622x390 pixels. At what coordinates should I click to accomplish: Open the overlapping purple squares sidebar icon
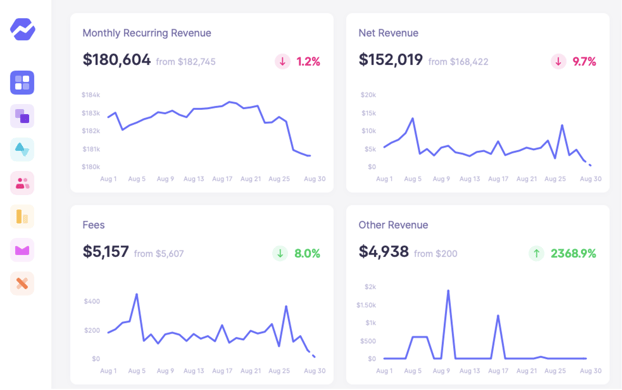coord(22,116)
